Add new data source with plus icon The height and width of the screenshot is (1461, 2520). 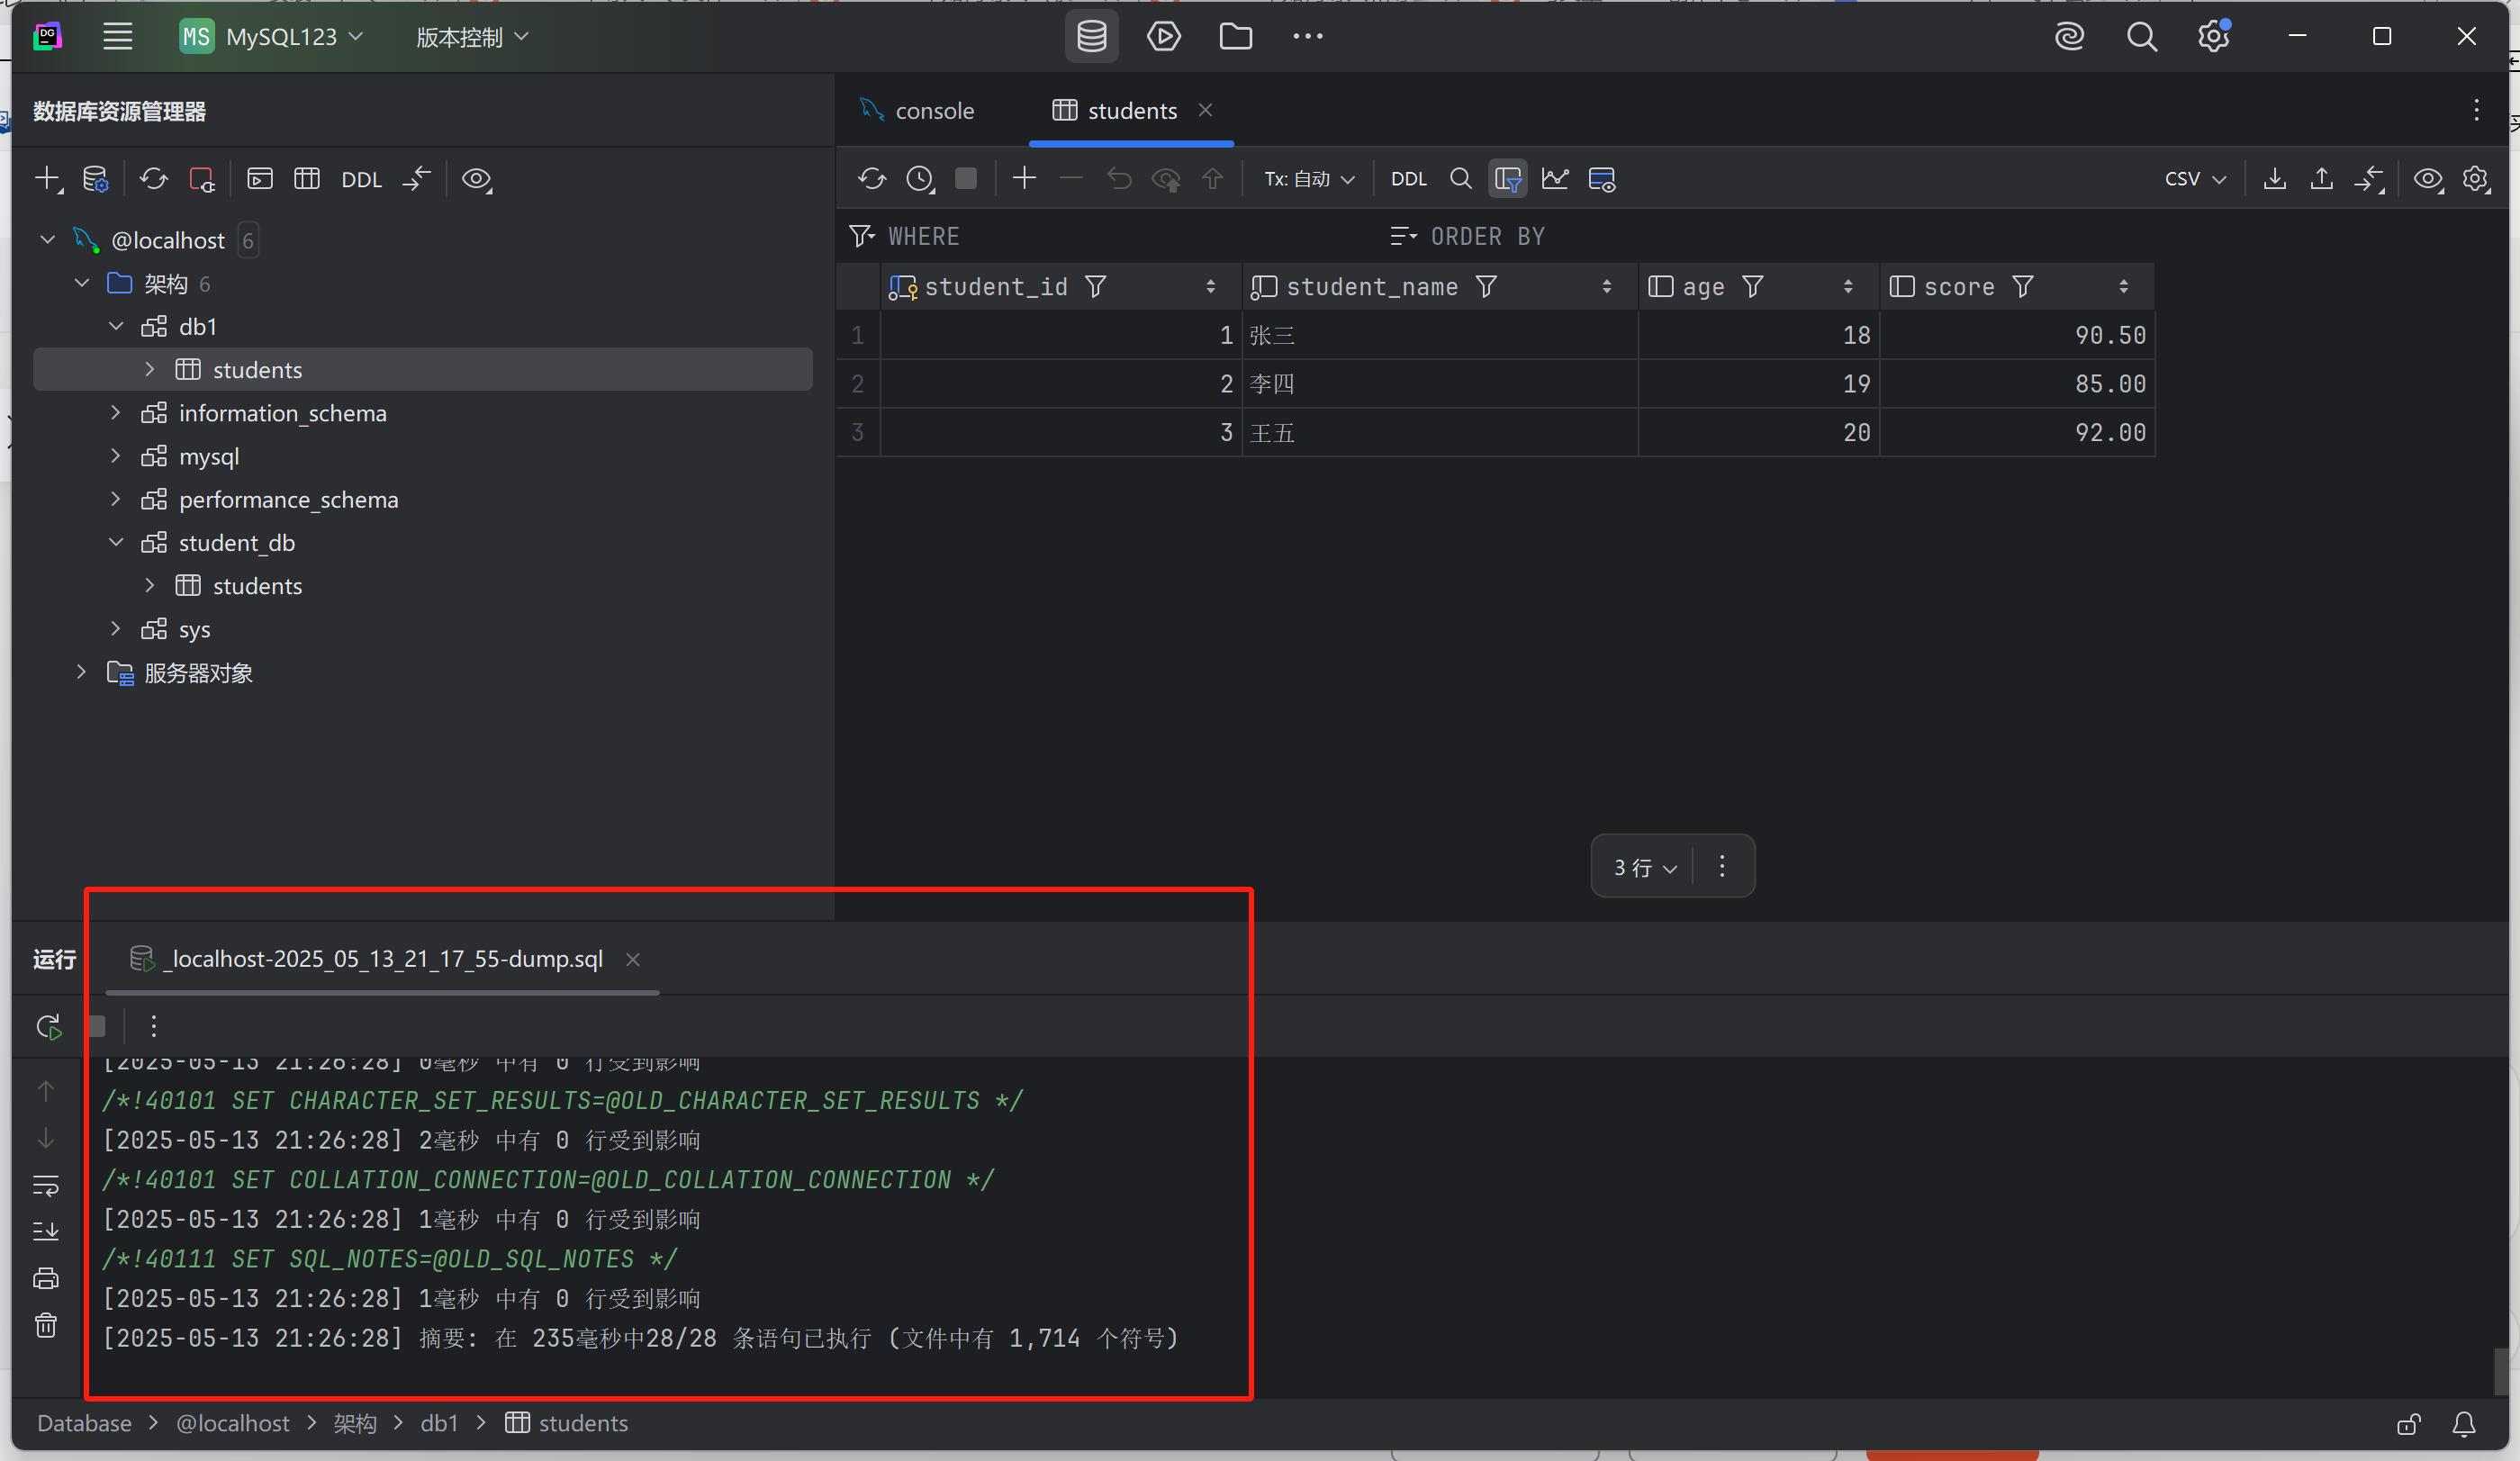[x=48, y=179]
